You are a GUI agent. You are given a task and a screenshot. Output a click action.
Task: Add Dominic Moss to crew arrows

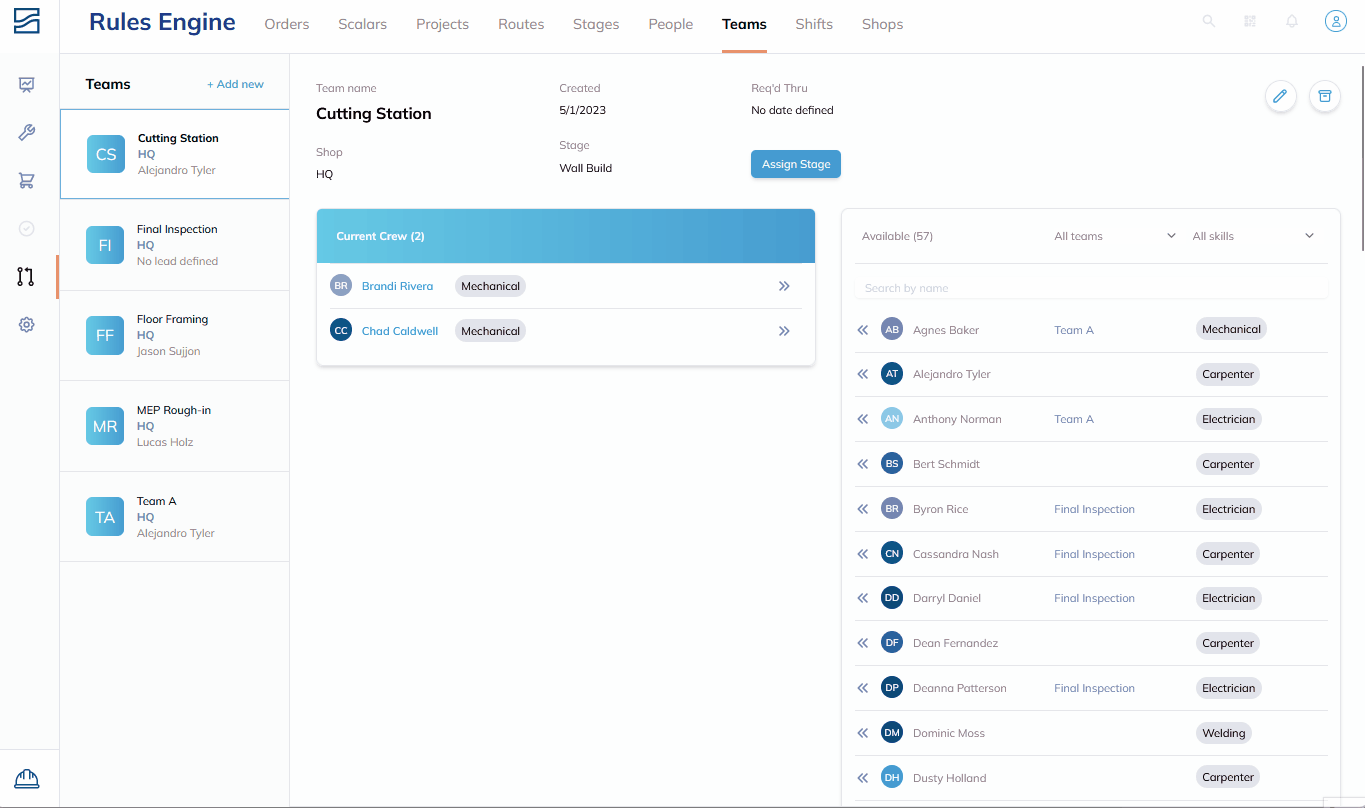coord(863,733)
